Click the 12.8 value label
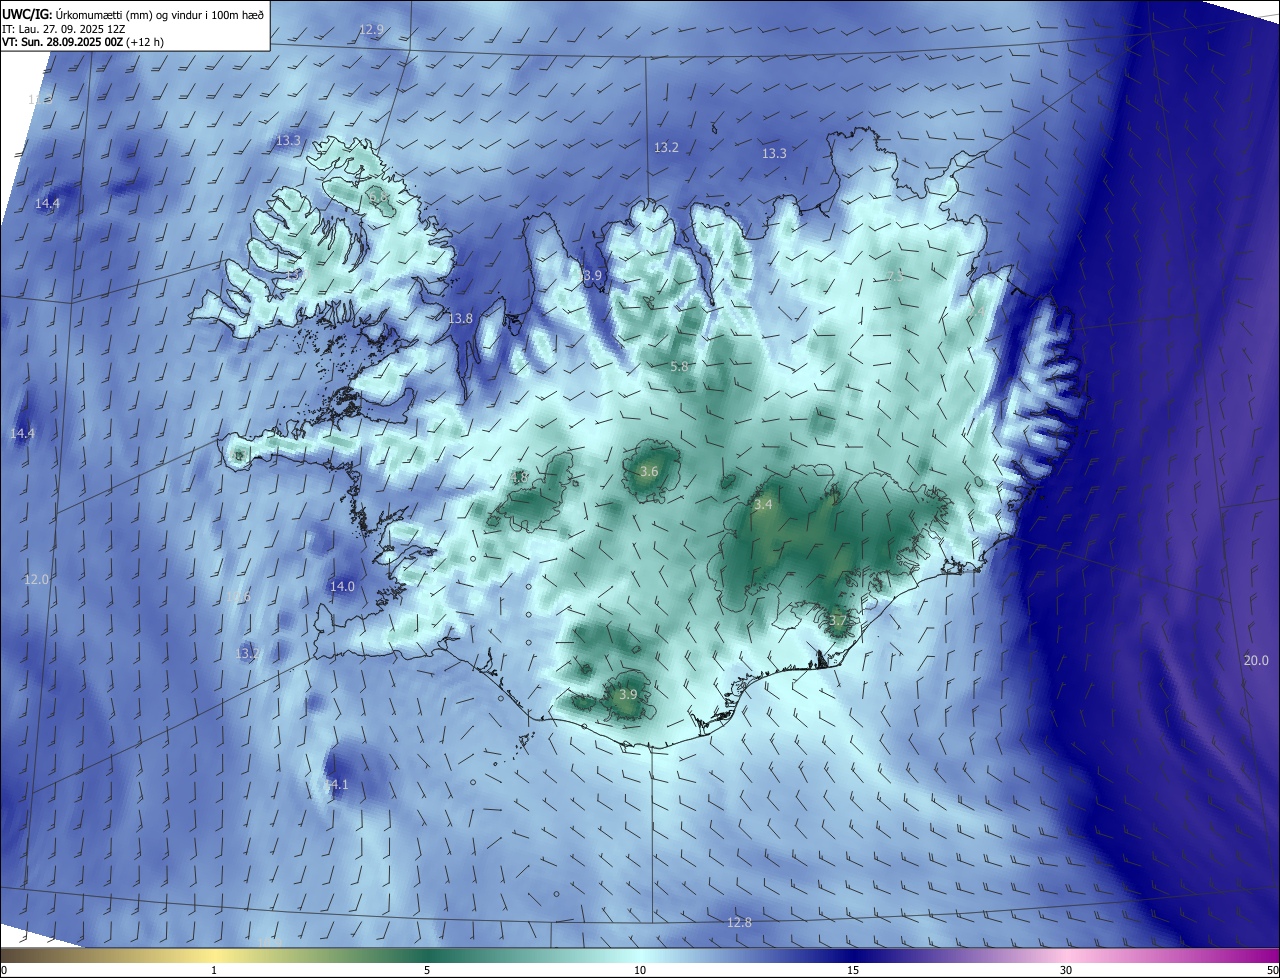The image size is (1280, 978). pyautogui.click(x=739, y=923)
